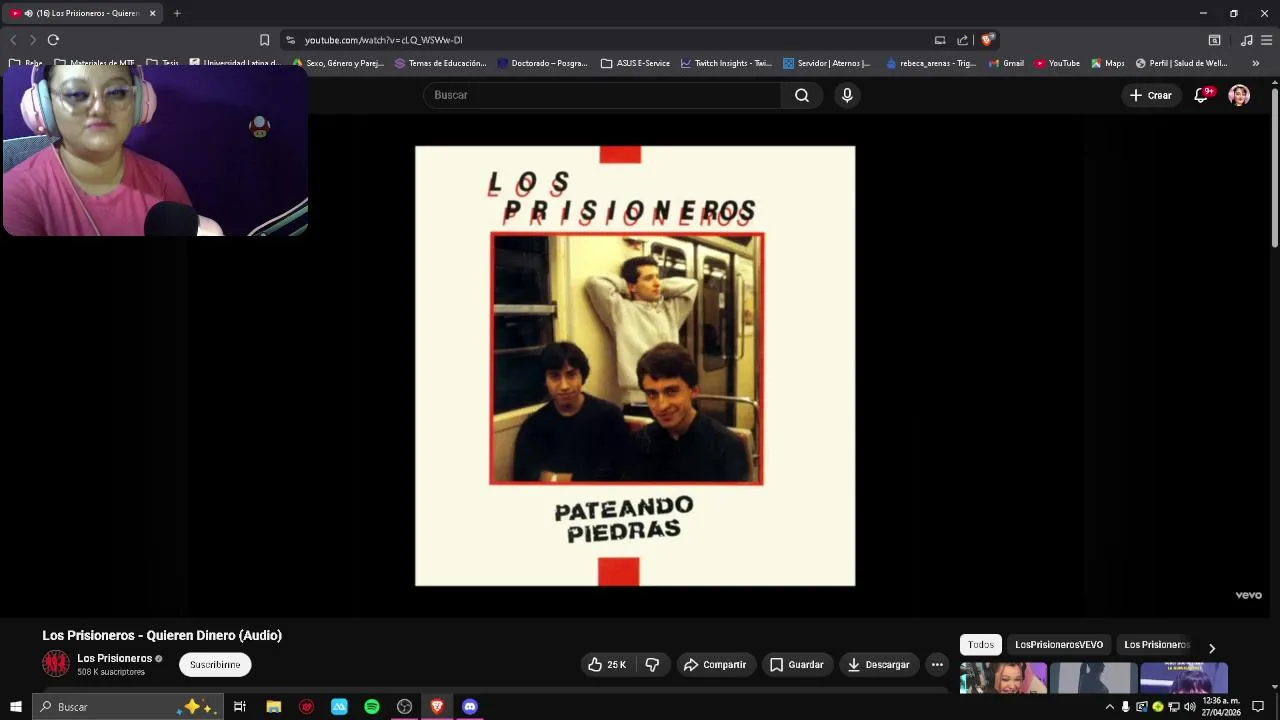The image size is (1280, 720).
Task: Click the Windows Start button
Action: (16, 707)
